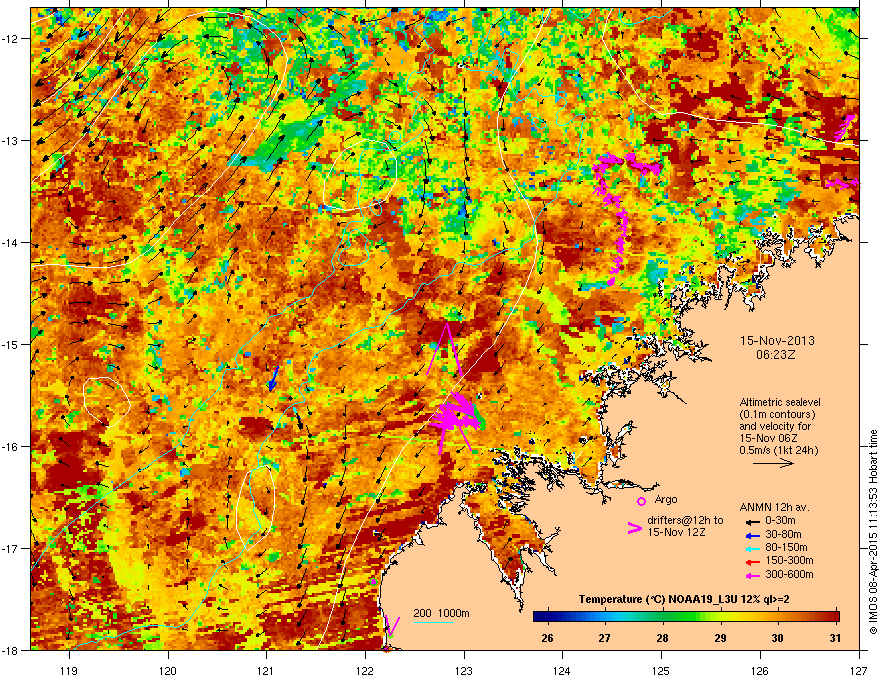Click the '200 1000m' bathymetry label

[x=441, y=613]
